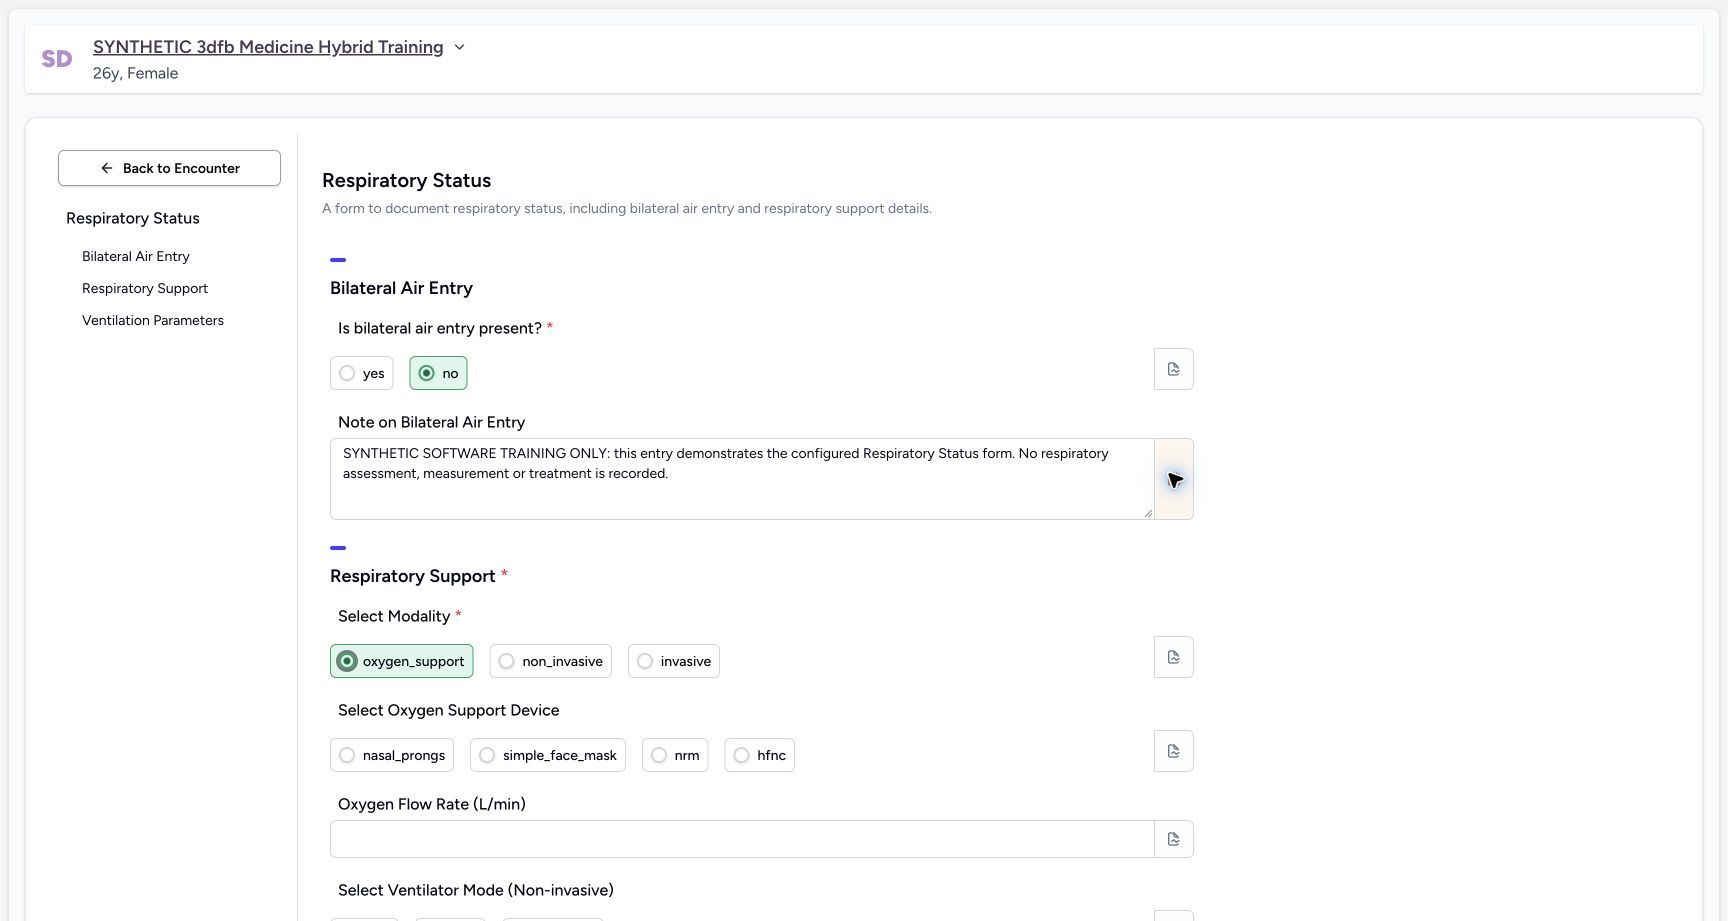Select 'yes' for bilateral air entry
The width and height of the screenshot is (1728, 921).
362,373
